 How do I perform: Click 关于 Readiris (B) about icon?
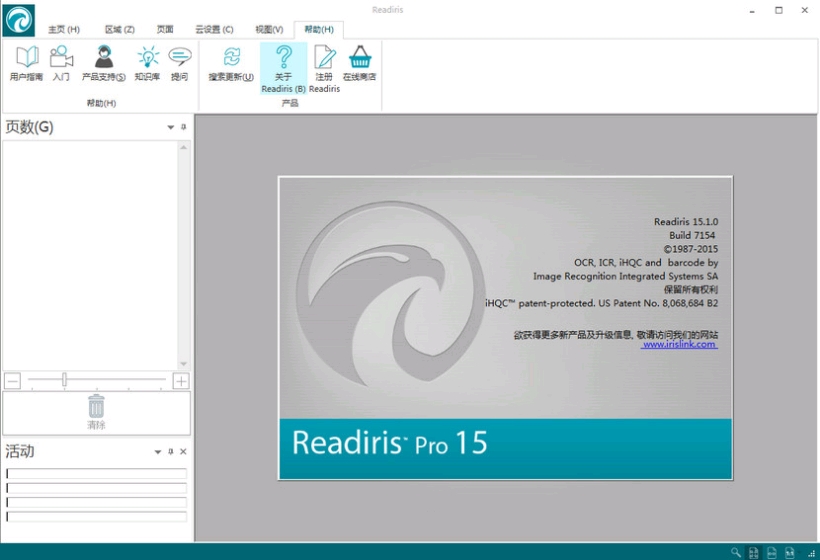pyautogui.click(x=283, y=68)
